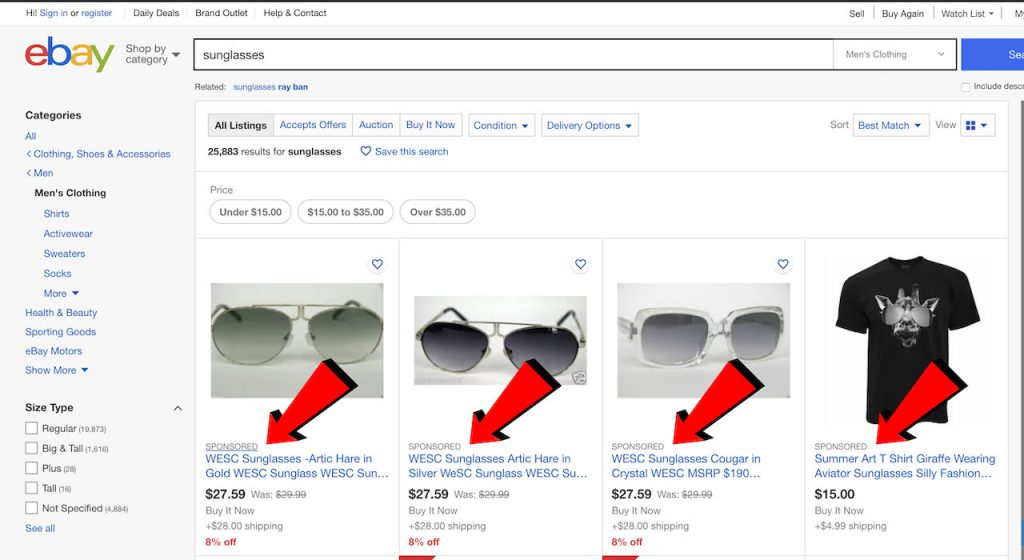Add WESC Artic Hare Gold to watchlist heart
Image resolution: width=1024 pixels, height=560 pixels.
pyautogui.click(x=377, y=264)
